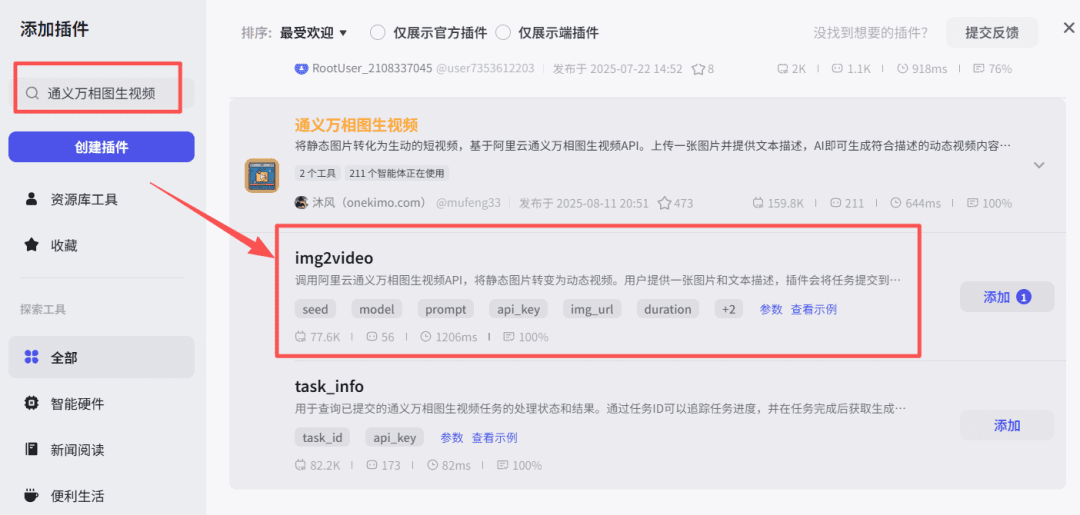Click the newspaper icon beside 新闻阅读
This screenshot has height=515, width=1080.
coord(31,450)
